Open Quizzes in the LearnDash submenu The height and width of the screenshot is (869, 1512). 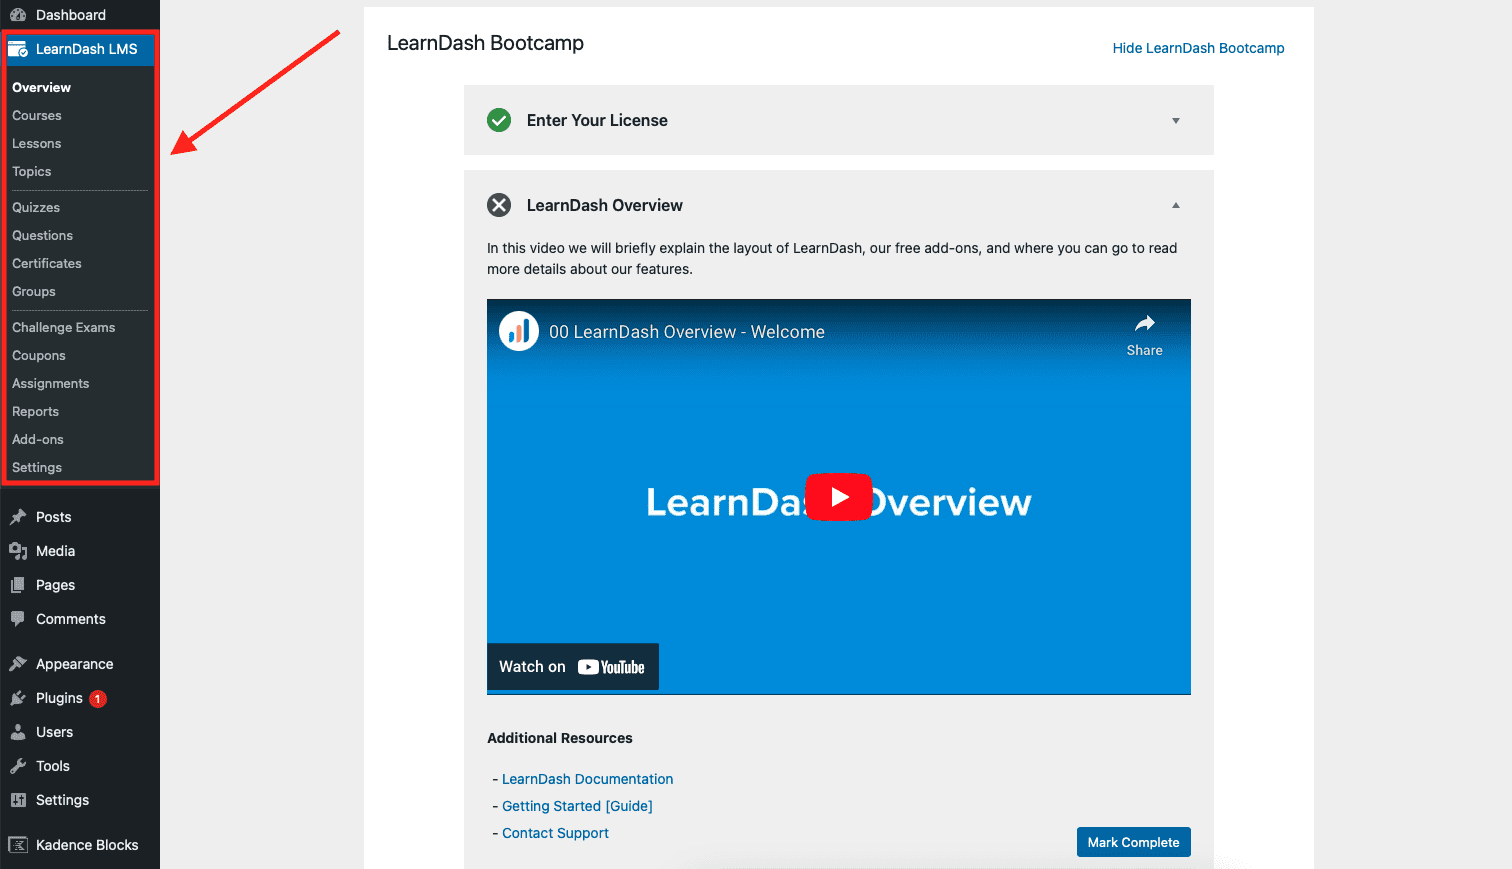pos(36,207)
